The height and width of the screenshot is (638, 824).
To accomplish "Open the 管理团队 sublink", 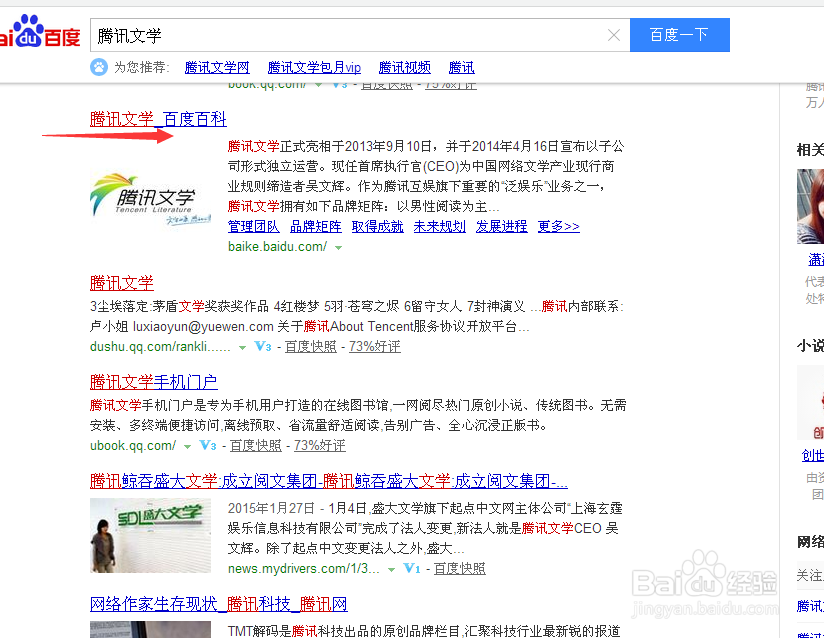I will 253,227.
